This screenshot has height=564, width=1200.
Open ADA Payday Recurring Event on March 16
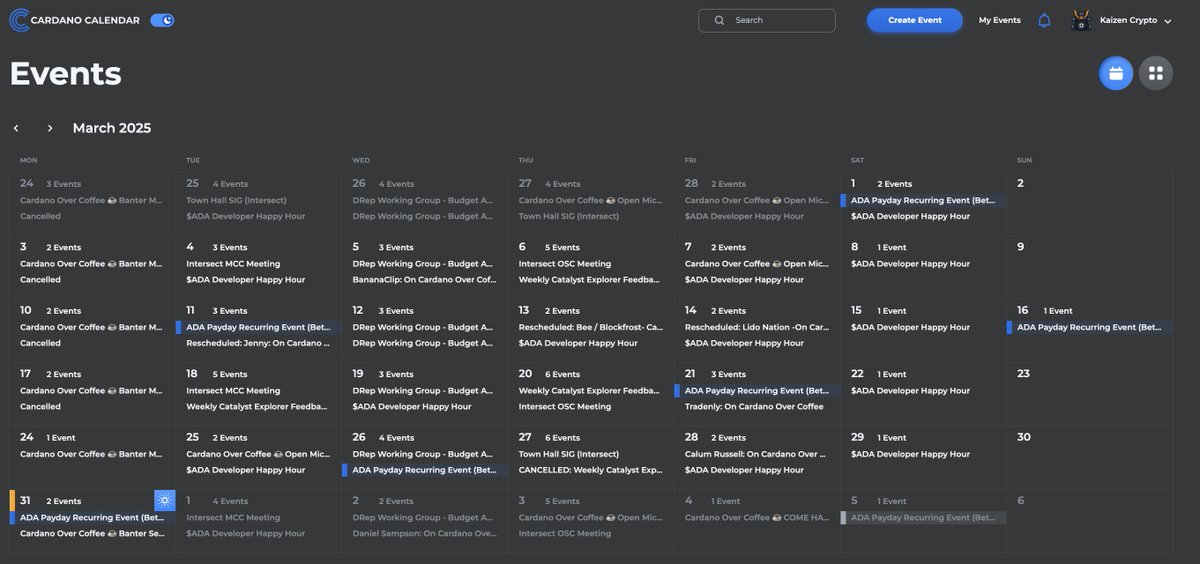[x=1090, y=327]
